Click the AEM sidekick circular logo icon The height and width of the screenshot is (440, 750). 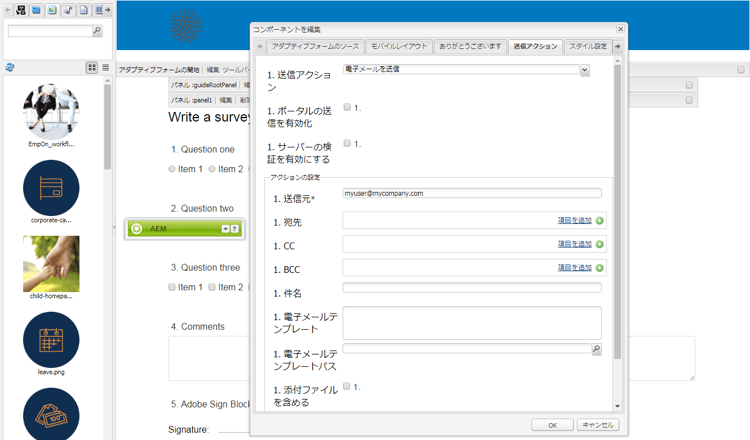136,229
